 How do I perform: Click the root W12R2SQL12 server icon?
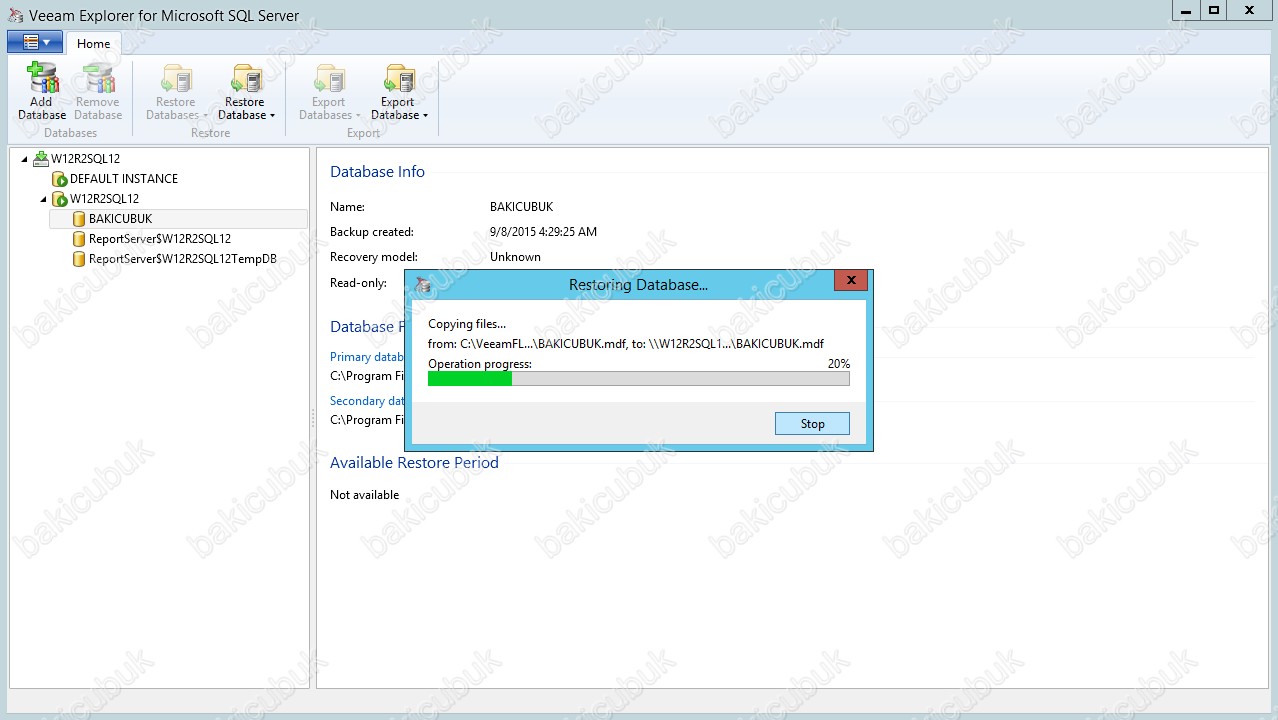click(x=40, y=159)
